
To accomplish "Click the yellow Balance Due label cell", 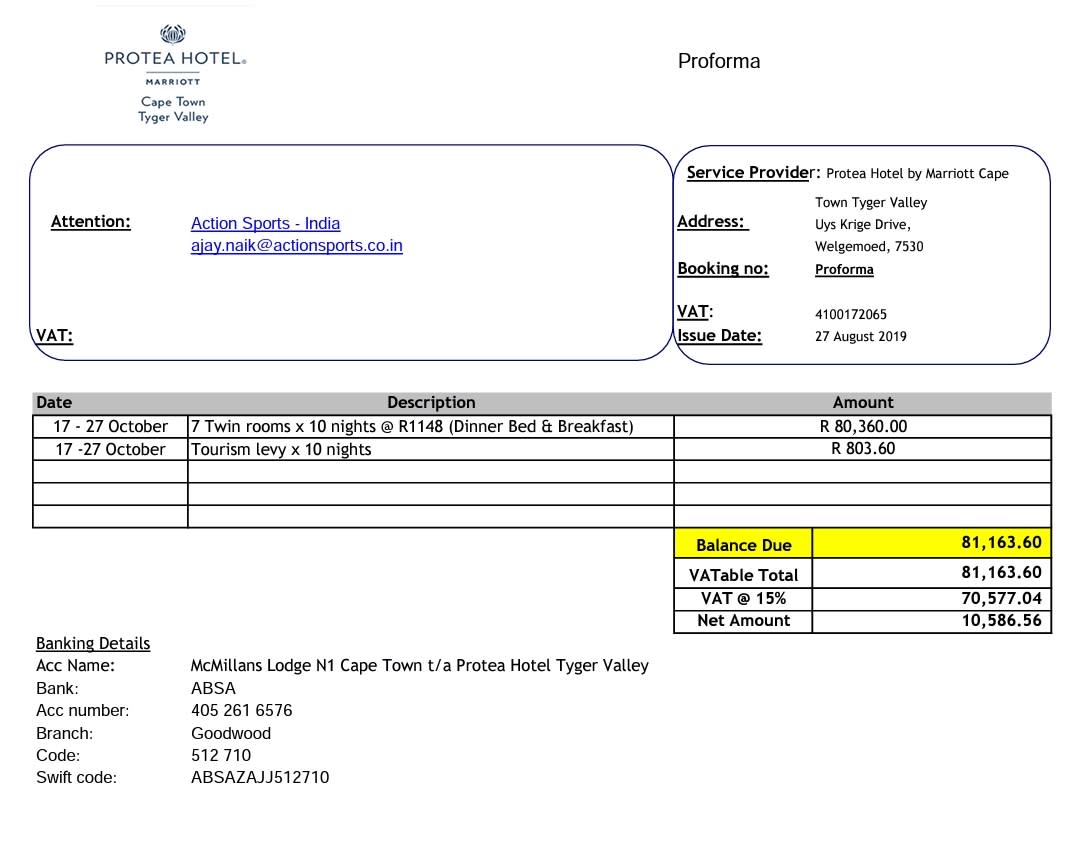I will (x=743, y=544).
